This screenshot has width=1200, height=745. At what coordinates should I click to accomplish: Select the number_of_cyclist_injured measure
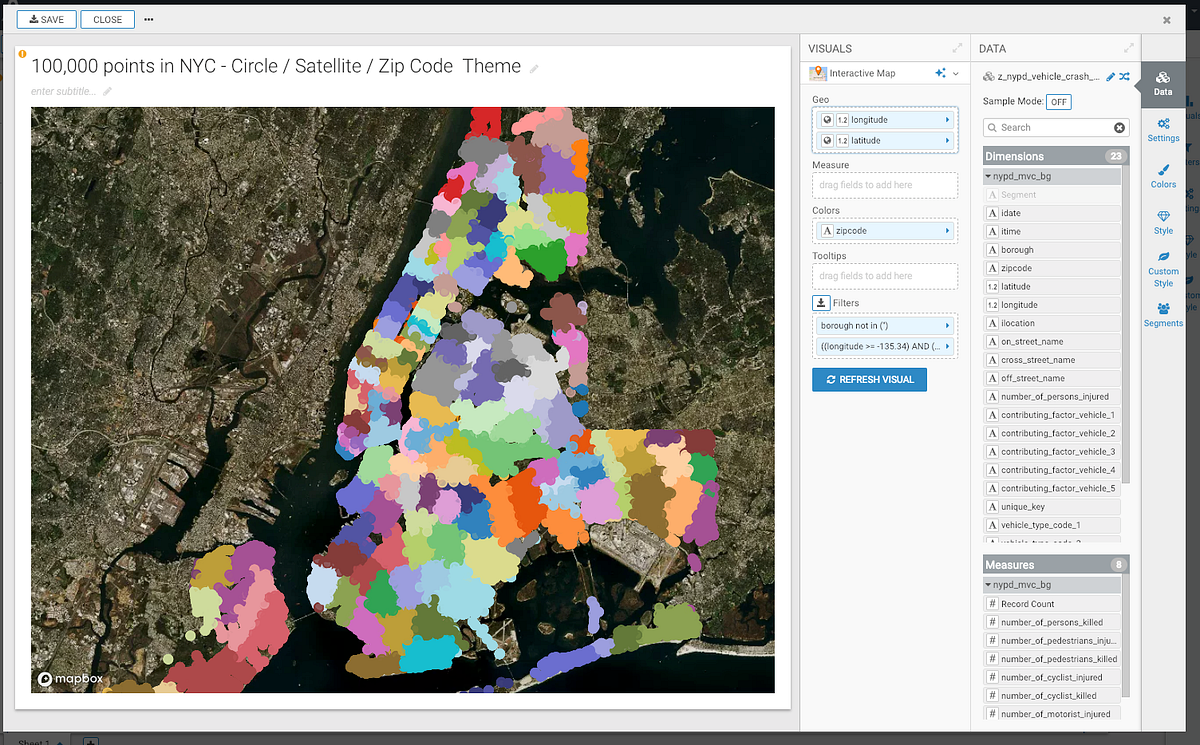1052,677
